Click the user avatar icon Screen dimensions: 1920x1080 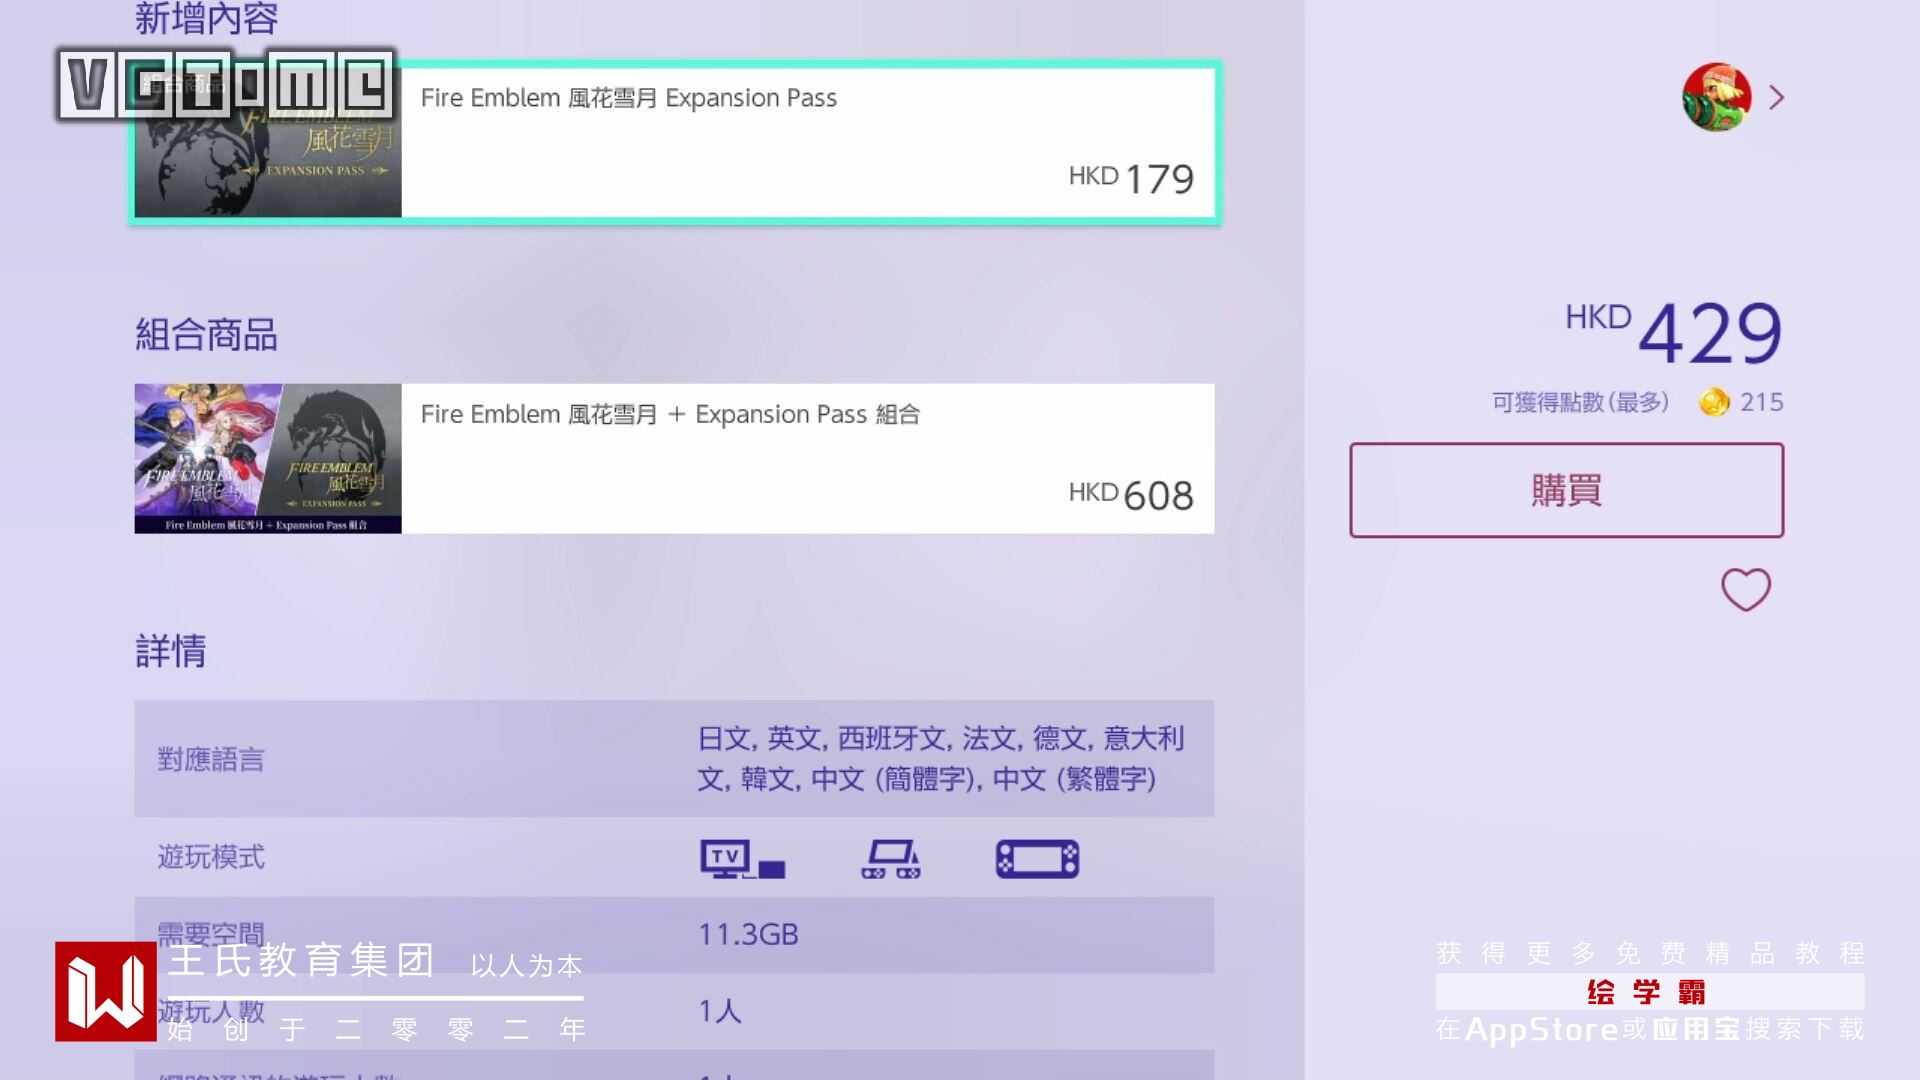tap(1716, 97)
